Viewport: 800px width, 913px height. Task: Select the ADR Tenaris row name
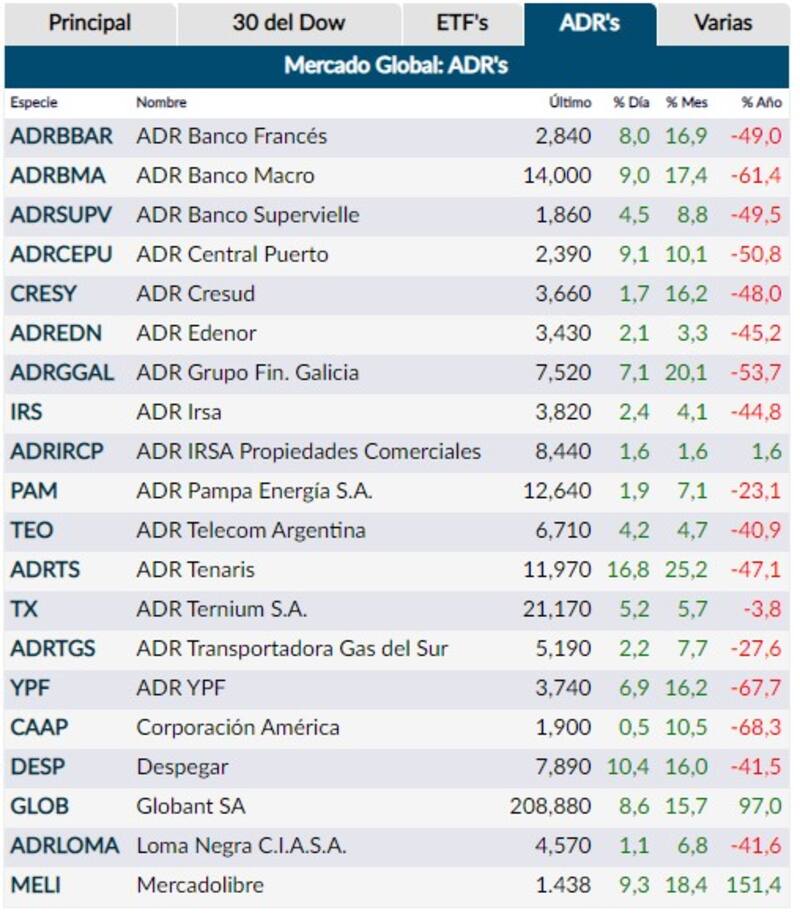tap(195, 570)
